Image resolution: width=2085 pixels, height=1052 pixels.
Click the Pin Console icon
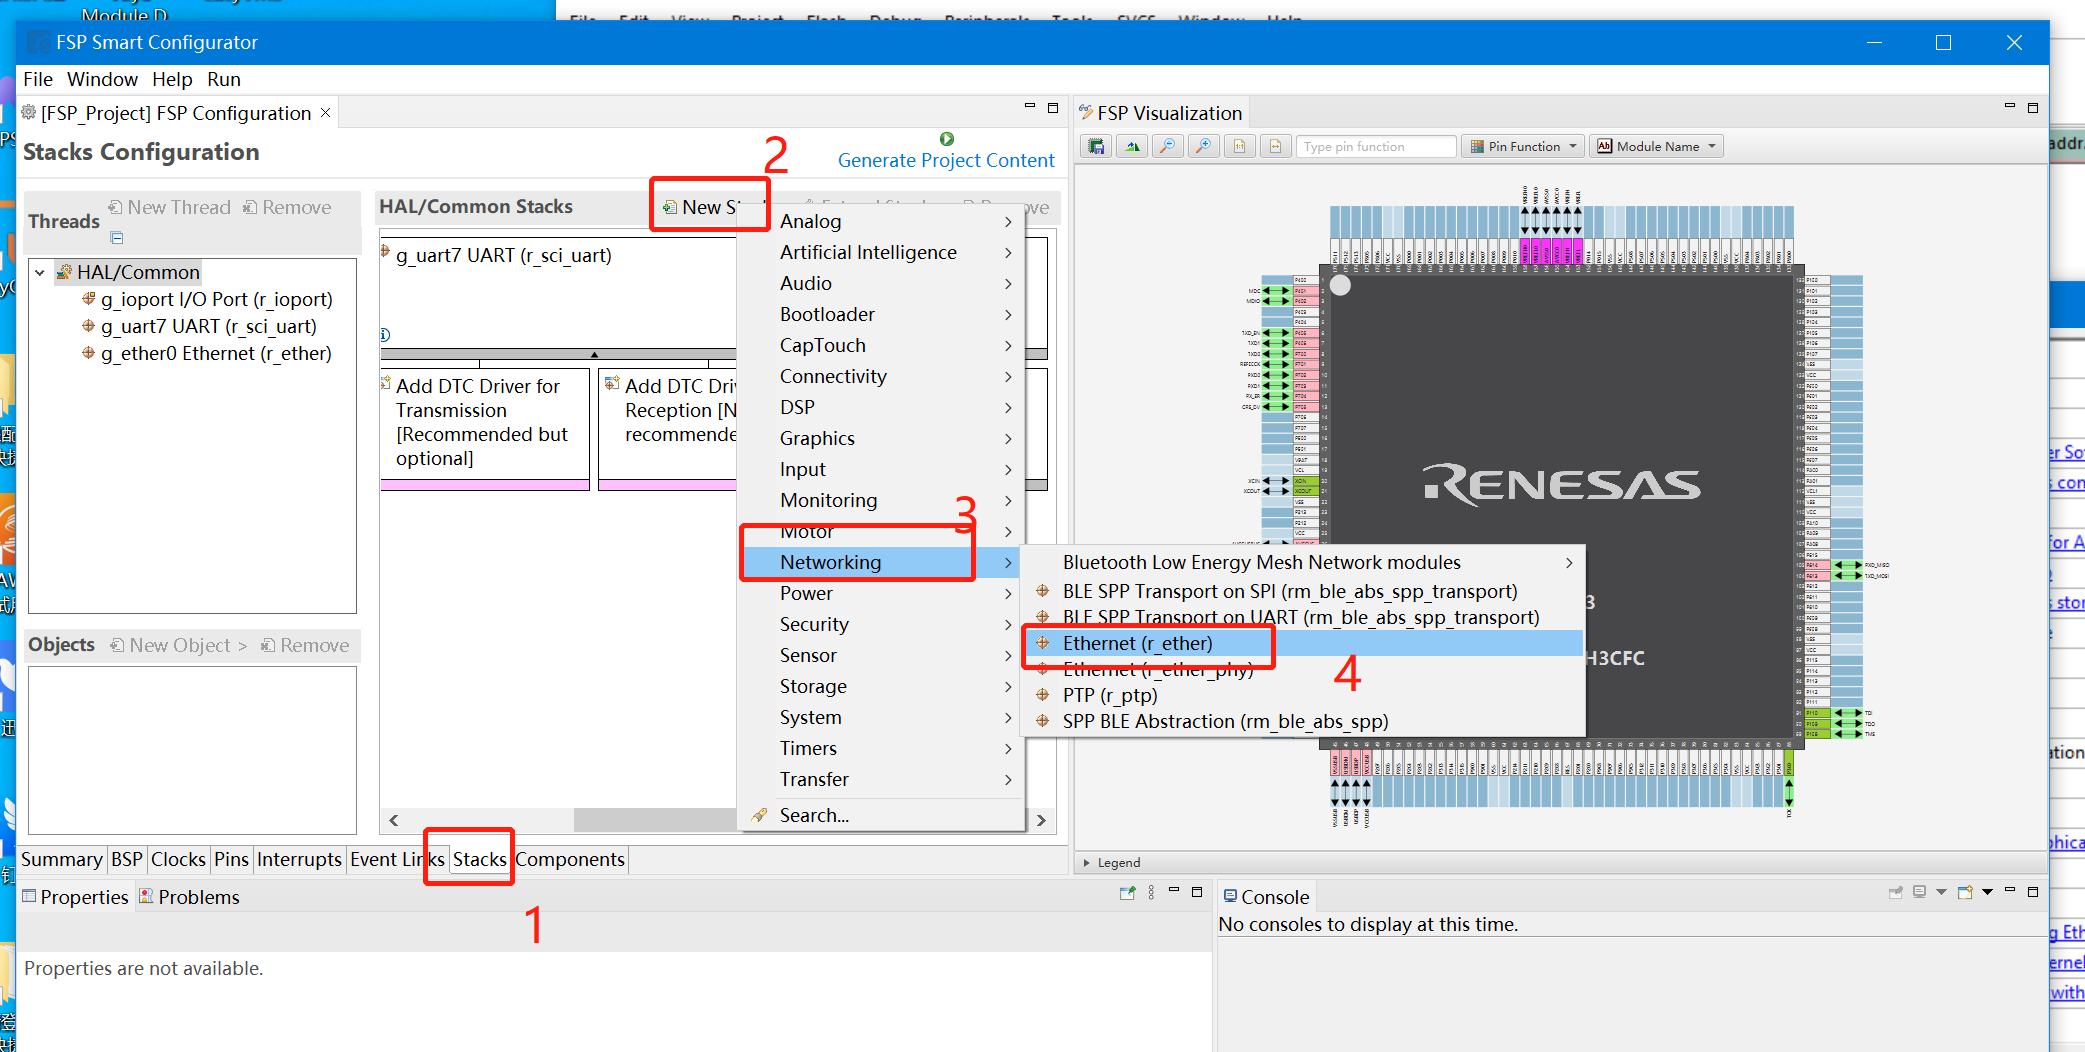[x=1895, y=893]
